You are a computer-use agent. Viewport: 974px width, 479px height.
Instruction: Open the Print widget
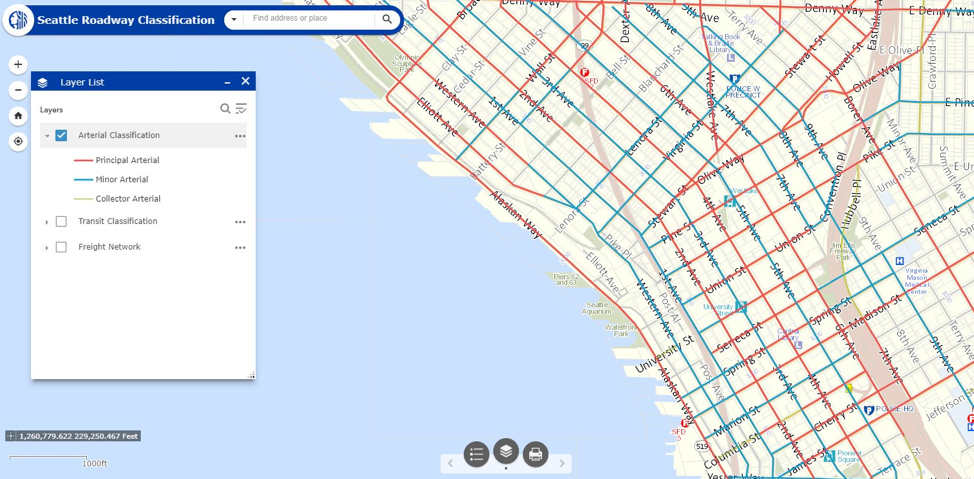tap(536, 454)
